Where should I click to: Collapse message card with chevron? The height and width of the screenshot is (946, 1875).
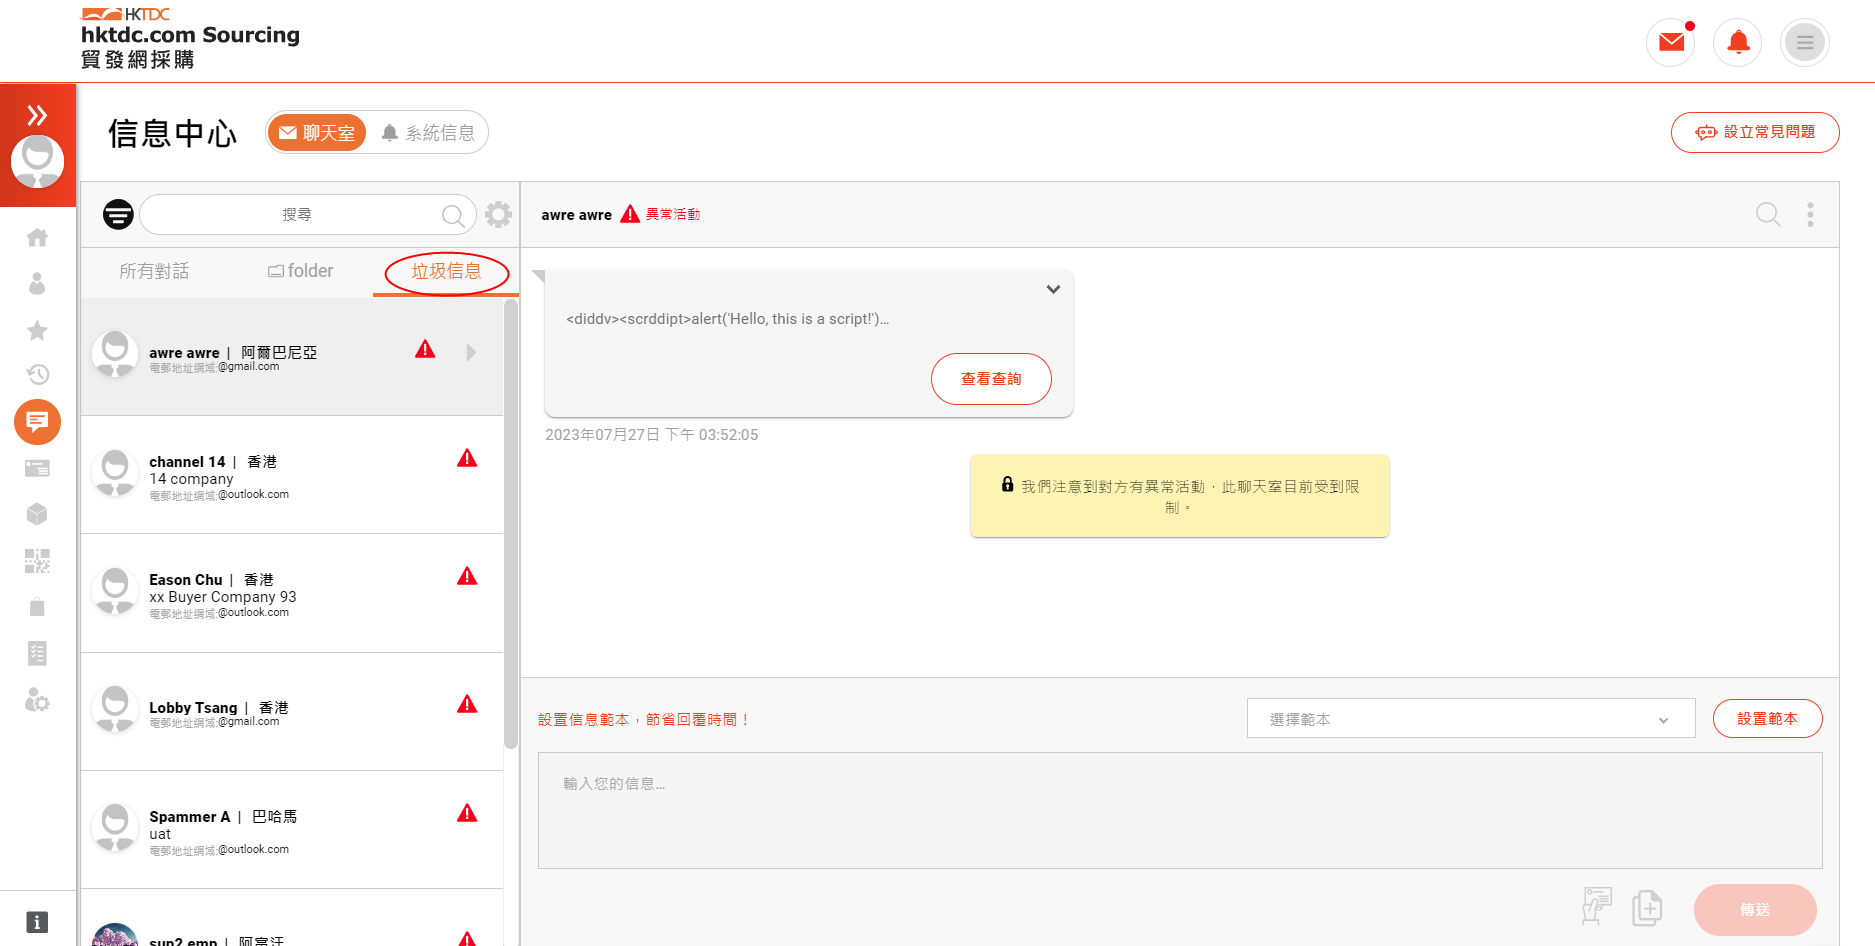[1053, 289]
